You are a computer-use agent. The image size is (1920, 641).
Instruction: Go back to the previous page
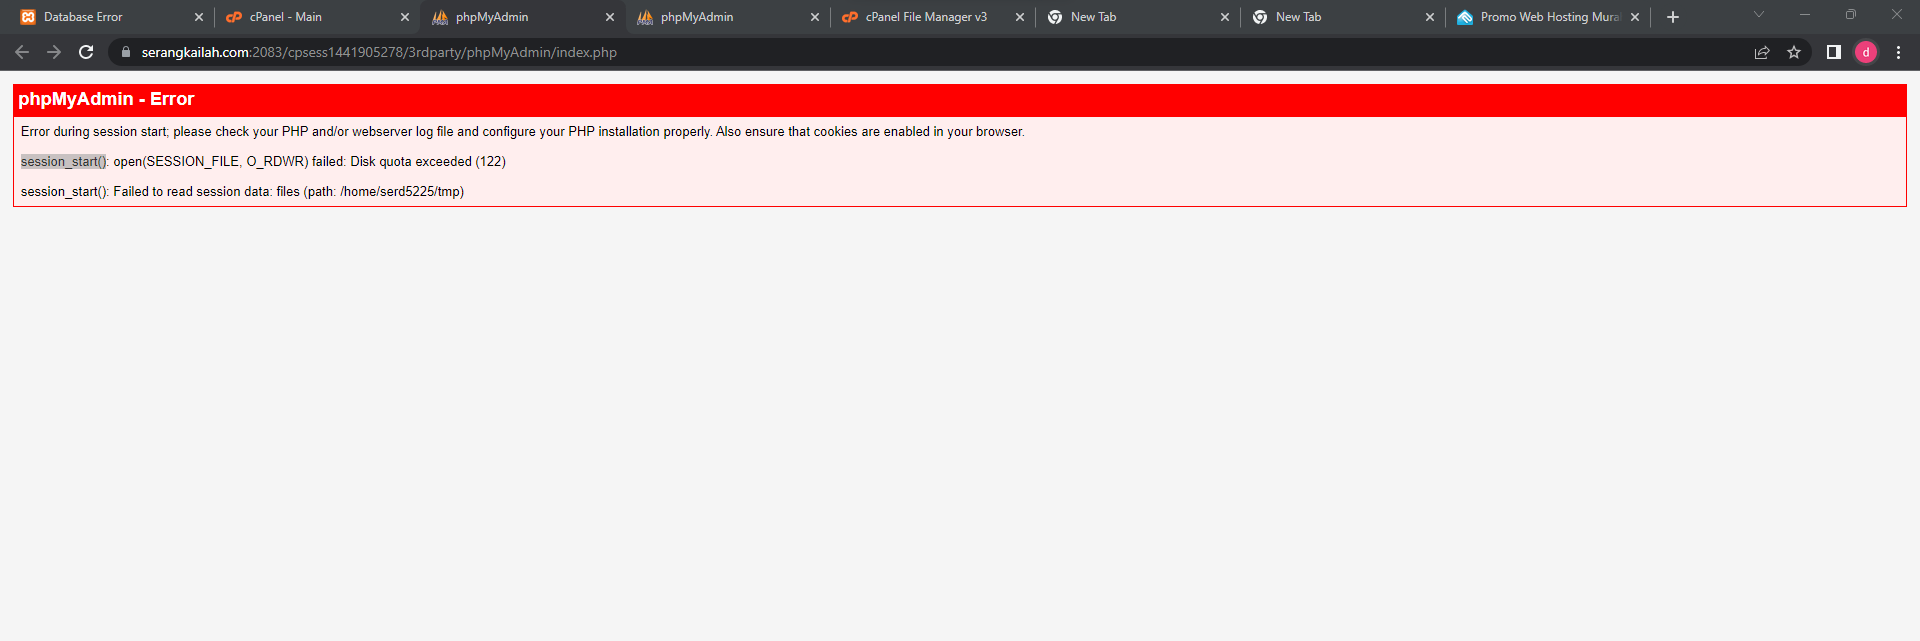pos(22,52)
